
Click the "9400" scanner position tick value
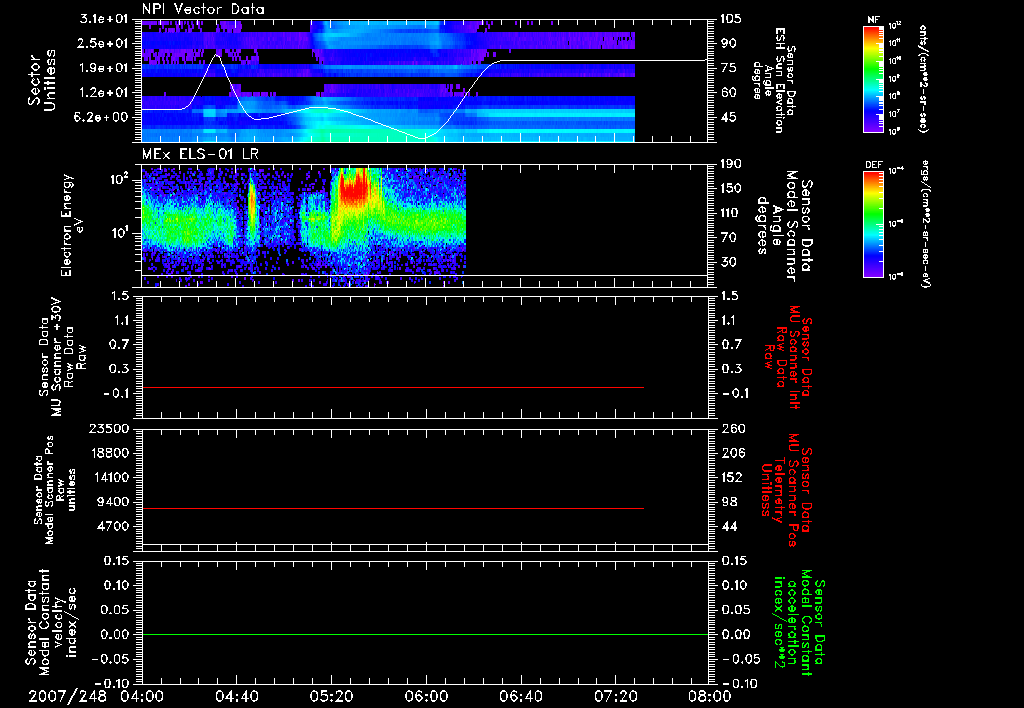[113, 502]
